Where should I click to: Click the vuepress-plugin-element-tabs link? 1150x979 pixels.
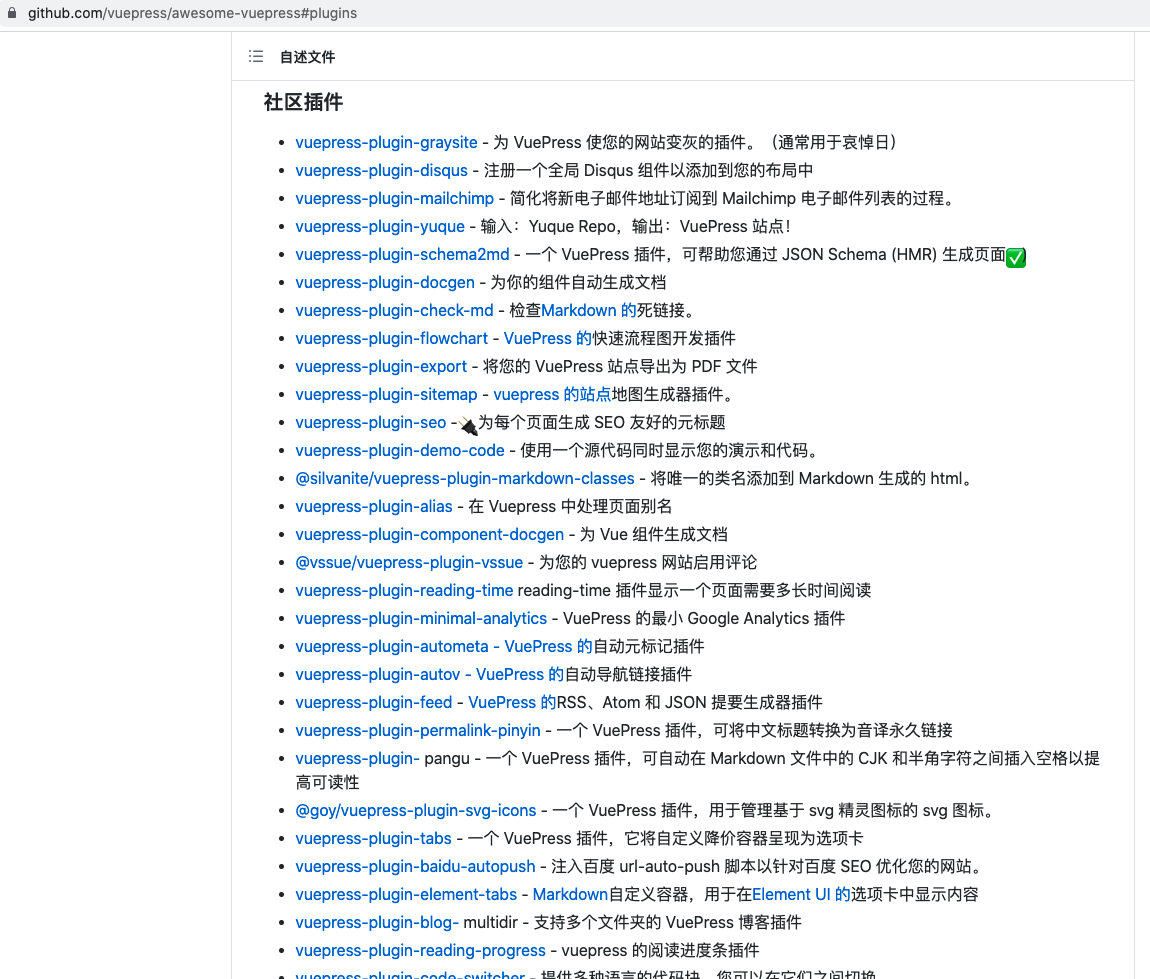pos(406,895)
